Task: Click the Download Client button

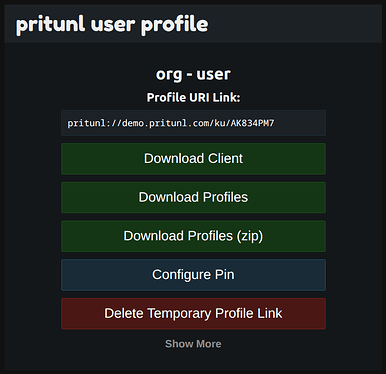Action: [x=193, y=159]
